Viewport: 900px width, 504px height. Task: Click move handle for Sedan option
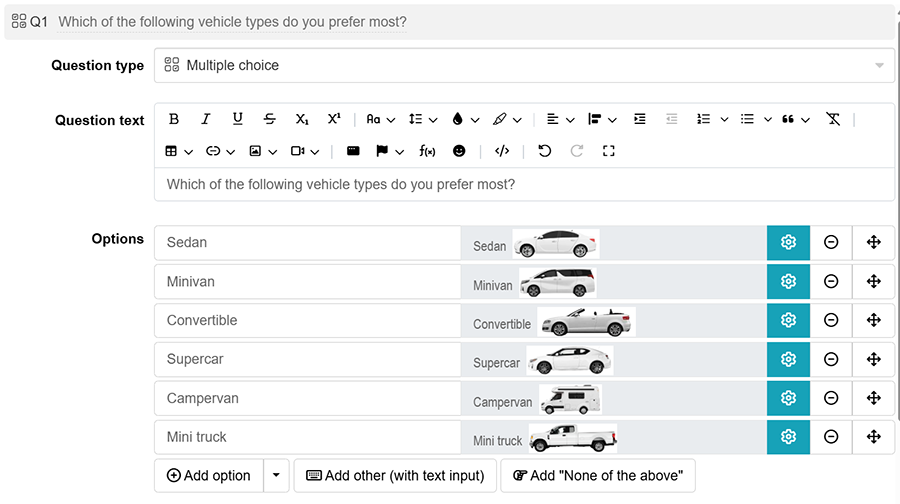tap(874, 242)
